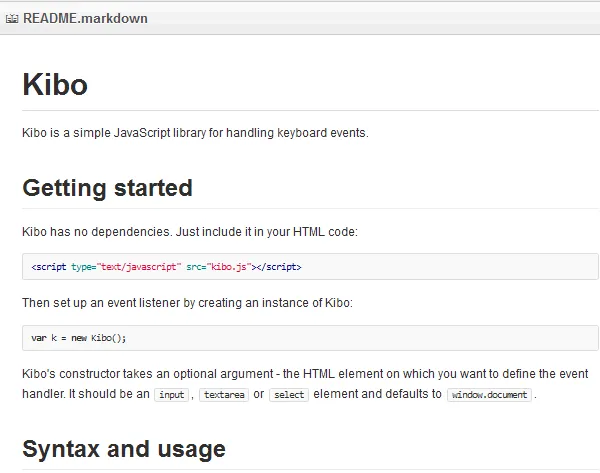Click the window.document inline code

(x=489, y=395)
